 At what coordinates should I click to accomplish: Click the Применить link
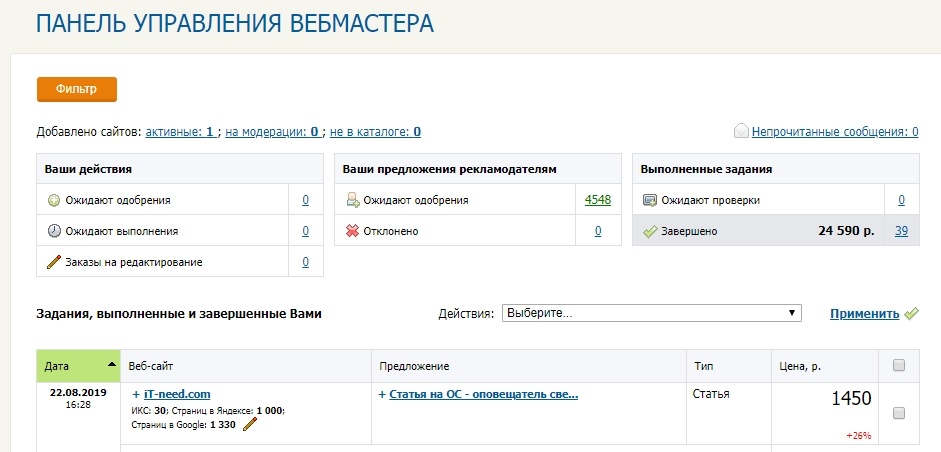point(864,313)
